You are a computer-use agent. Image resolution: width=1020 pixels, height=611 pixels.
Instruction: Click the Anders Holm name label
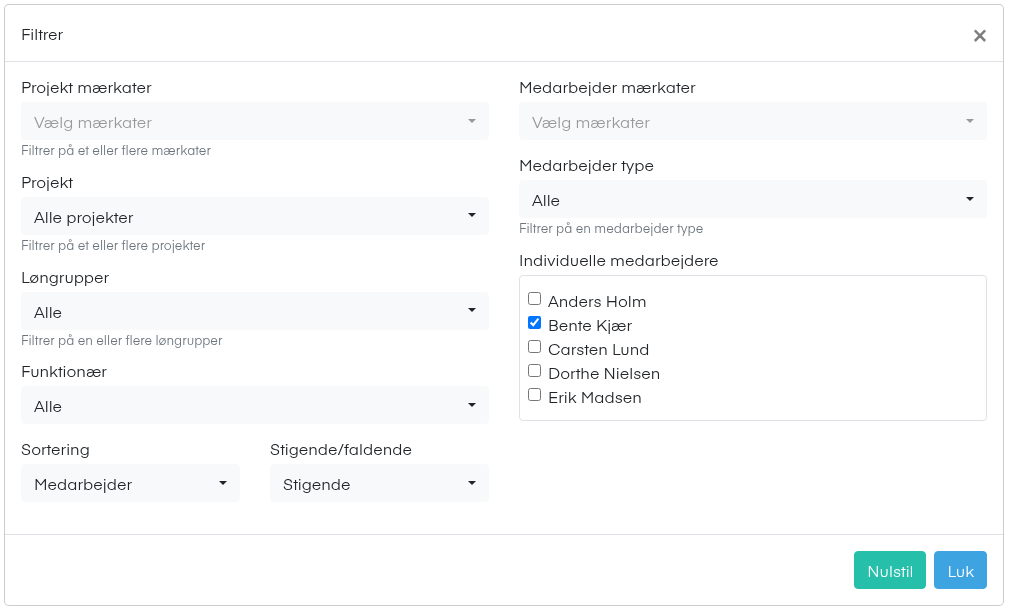point(597,302)
